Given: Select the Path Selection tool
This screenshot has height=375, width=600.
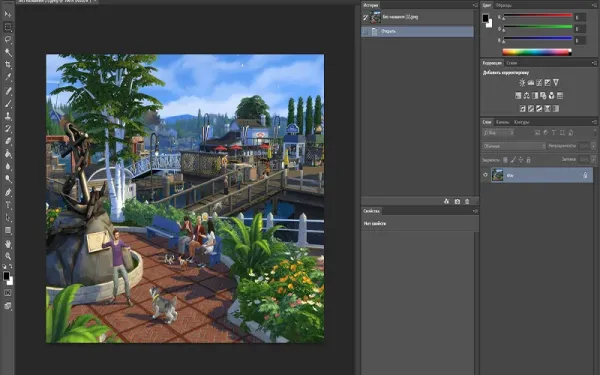Looking at the screenshot, I should pyautogui.click(x=8, y=218).
